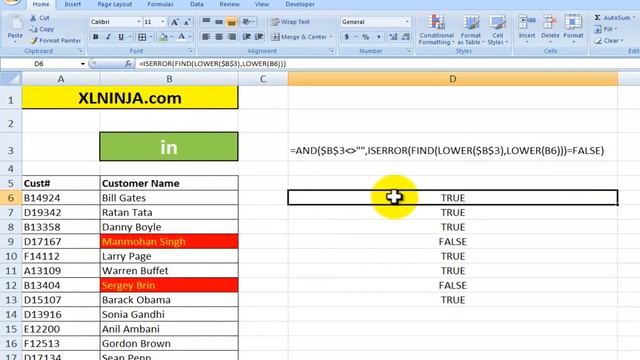This screenshot has height=360, width=640.
Task: Switch to the Developer tab
Action: (300, 4)
